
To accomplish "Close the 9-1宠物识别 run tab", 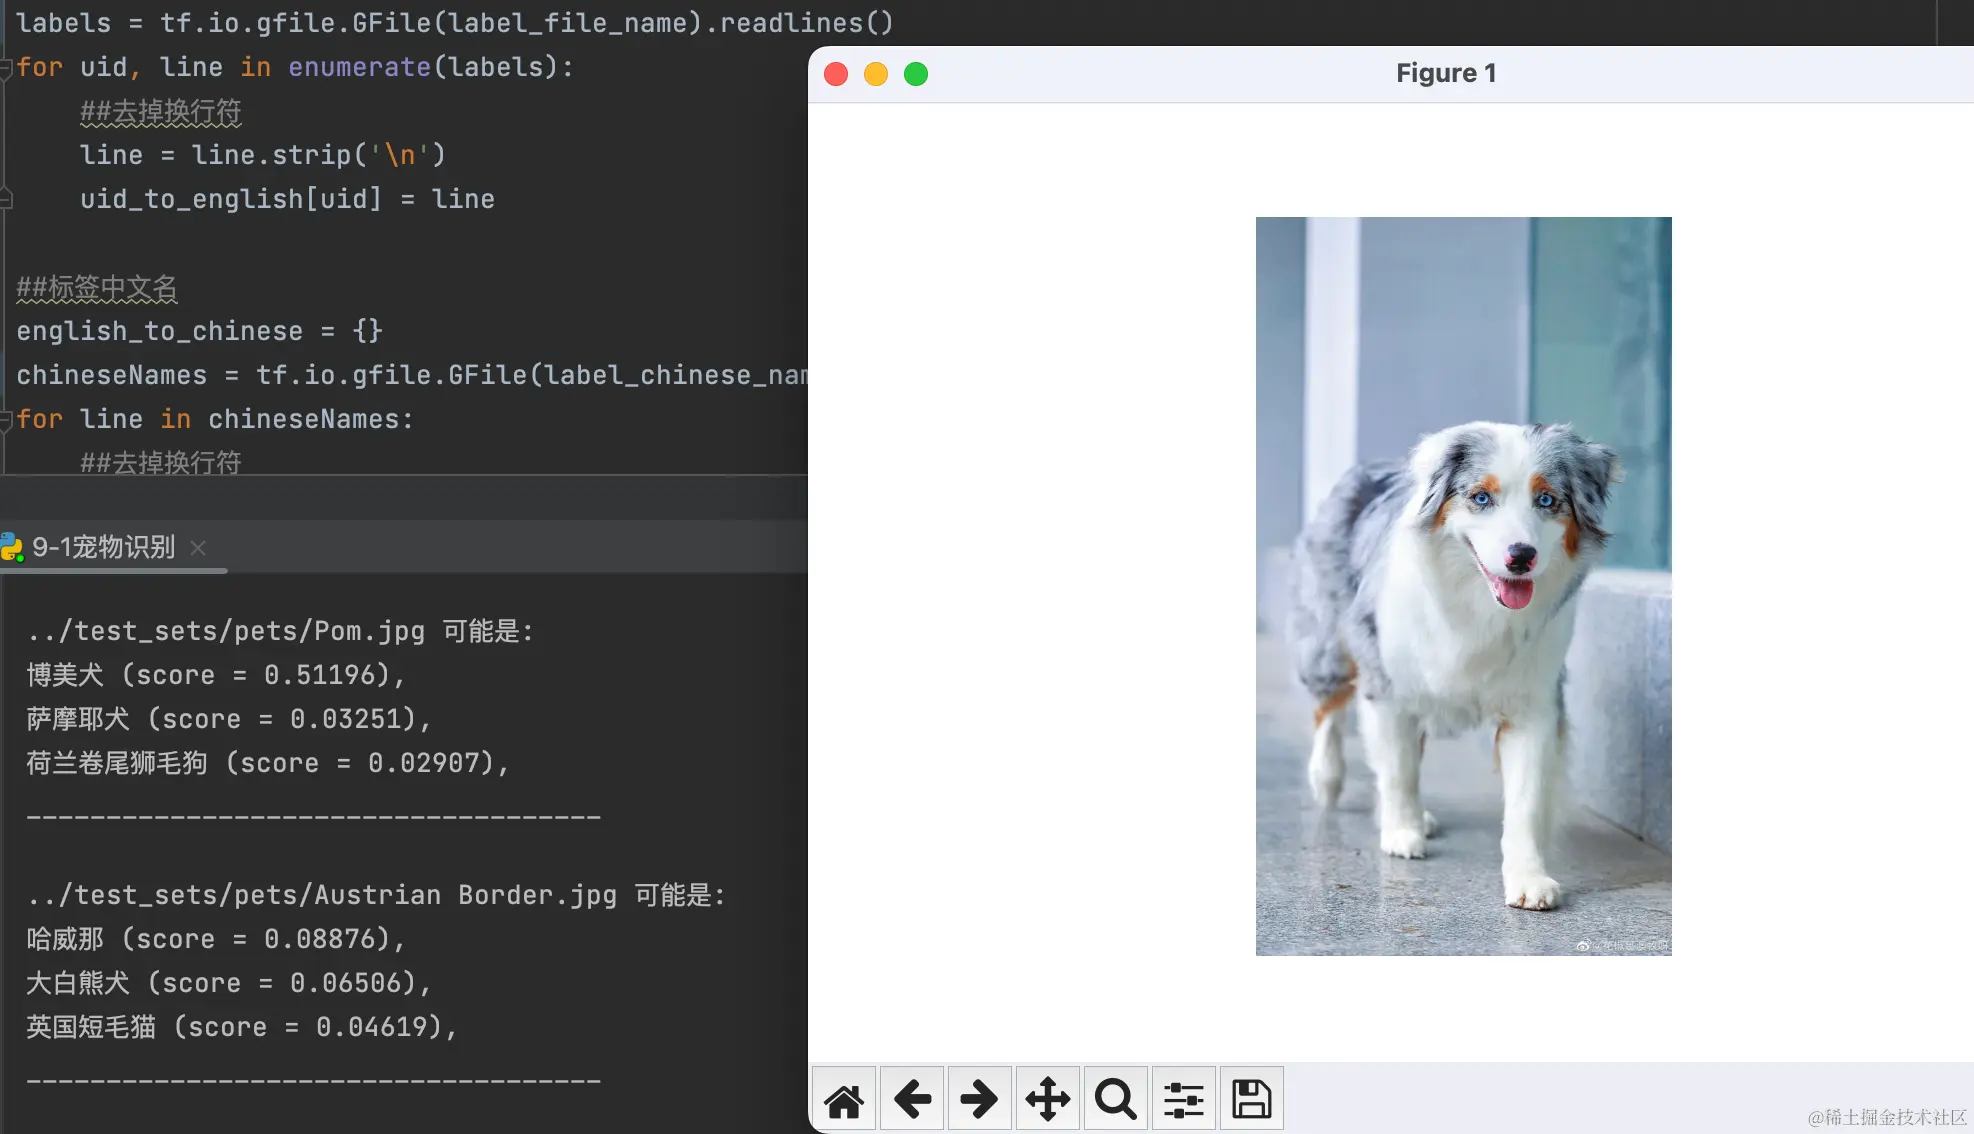I will click(198, 548).
